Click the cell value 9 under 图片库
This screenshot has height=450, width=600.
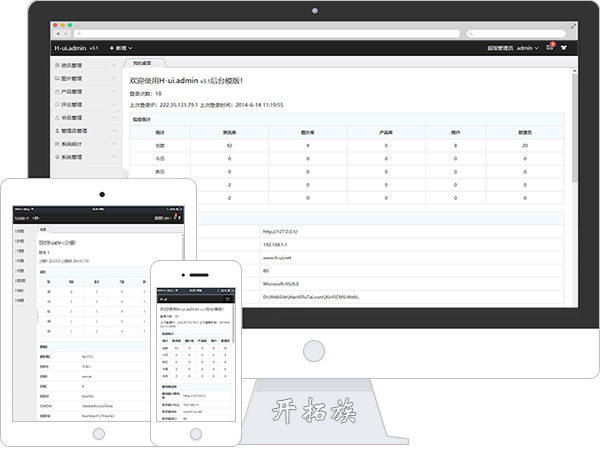click(x=307, y=146)
